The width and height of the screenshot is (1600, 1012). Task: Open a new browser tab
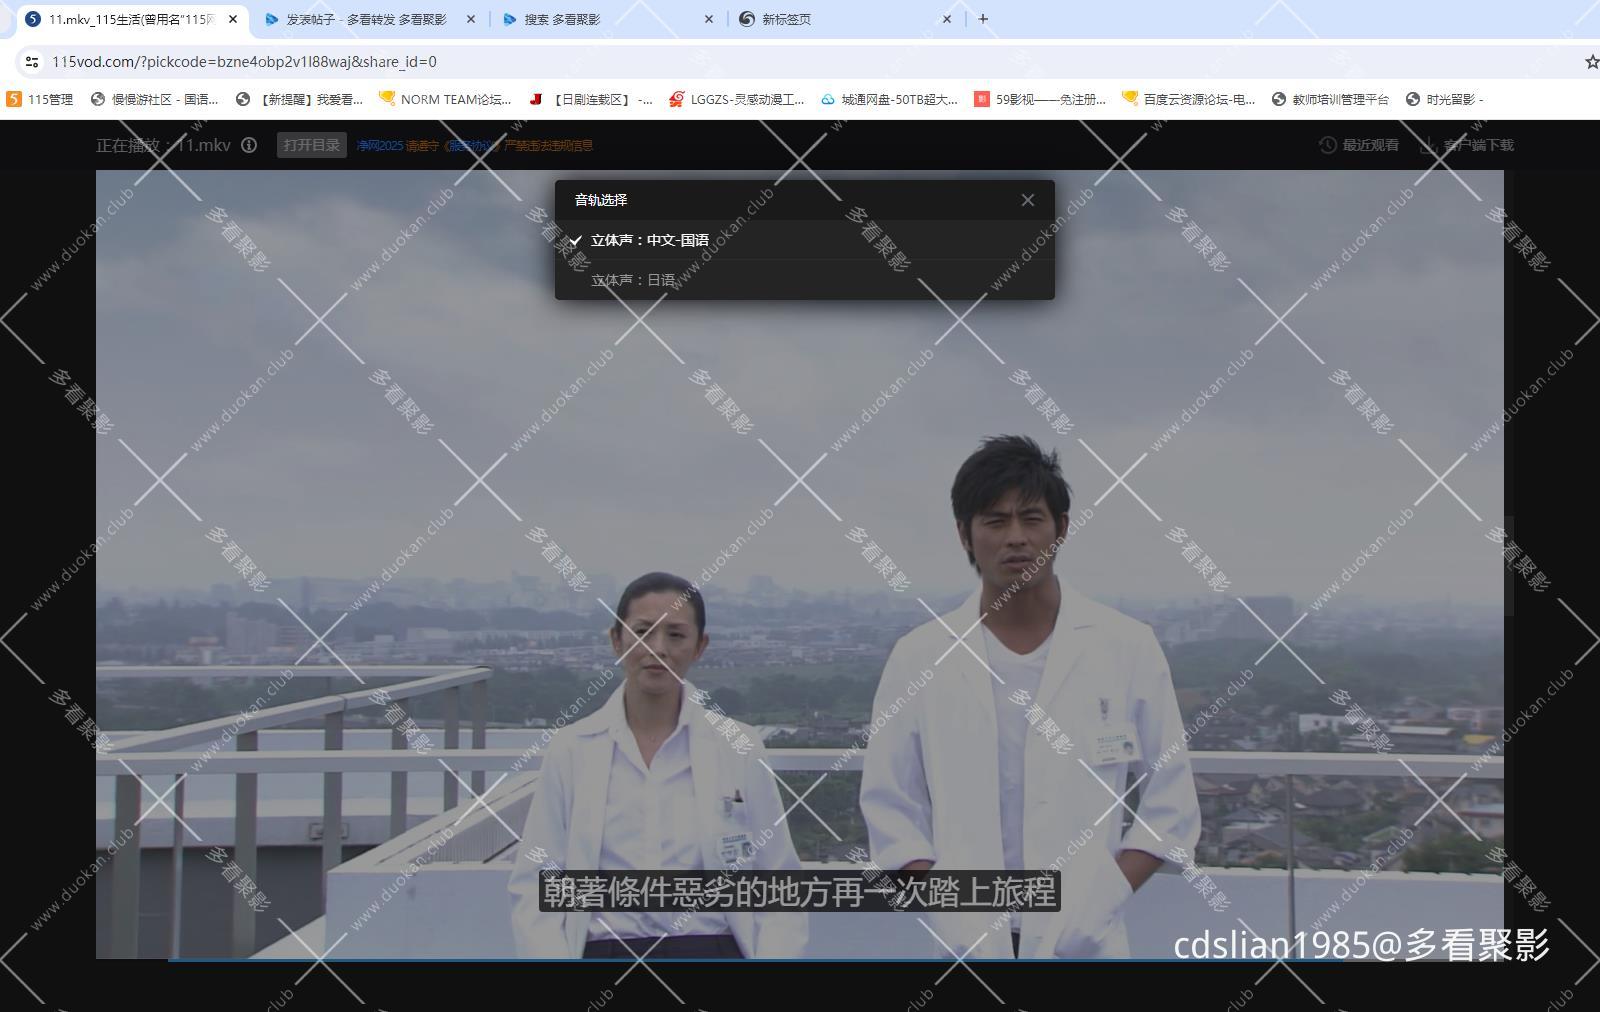click(x=983, y=18)
